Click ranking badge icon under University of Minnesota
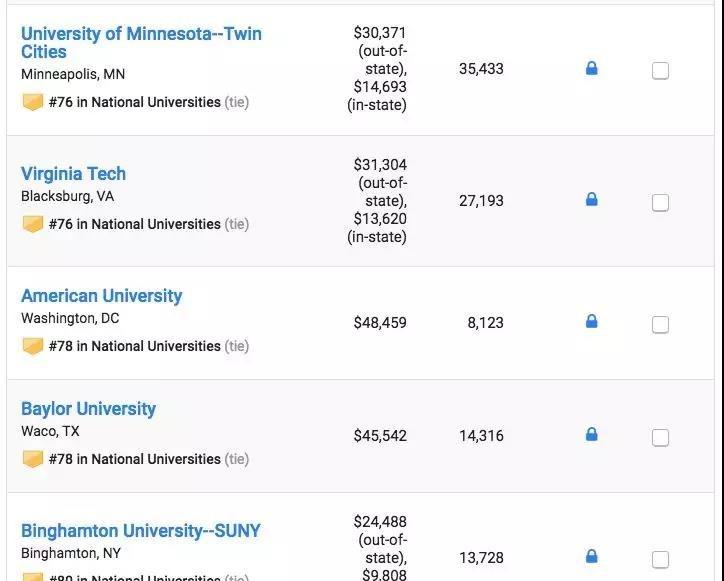This screenshot has width=724, height=581. (x=33, y=102)
